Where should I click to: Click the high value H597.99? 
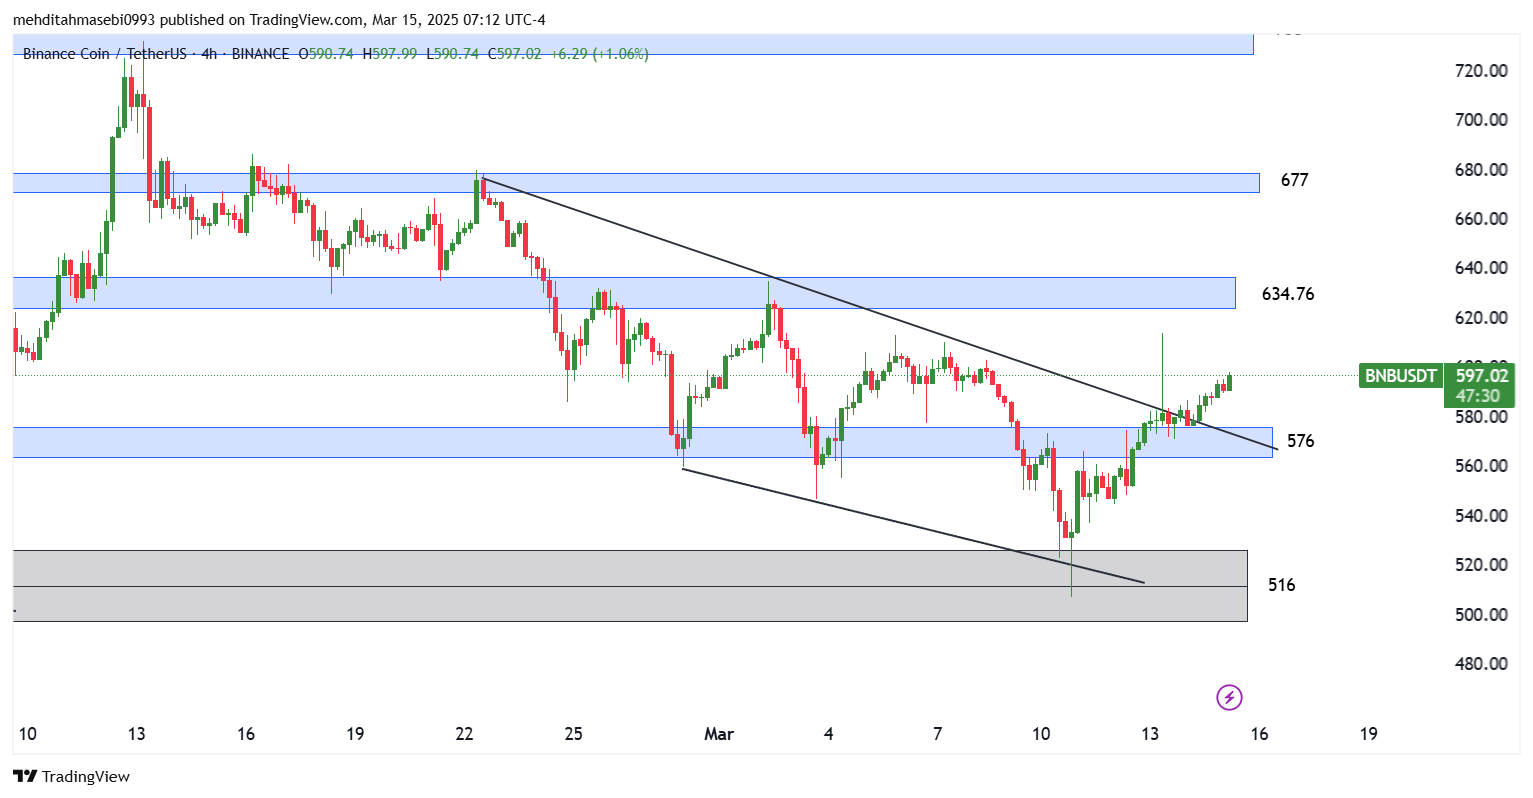pos(390,54)
